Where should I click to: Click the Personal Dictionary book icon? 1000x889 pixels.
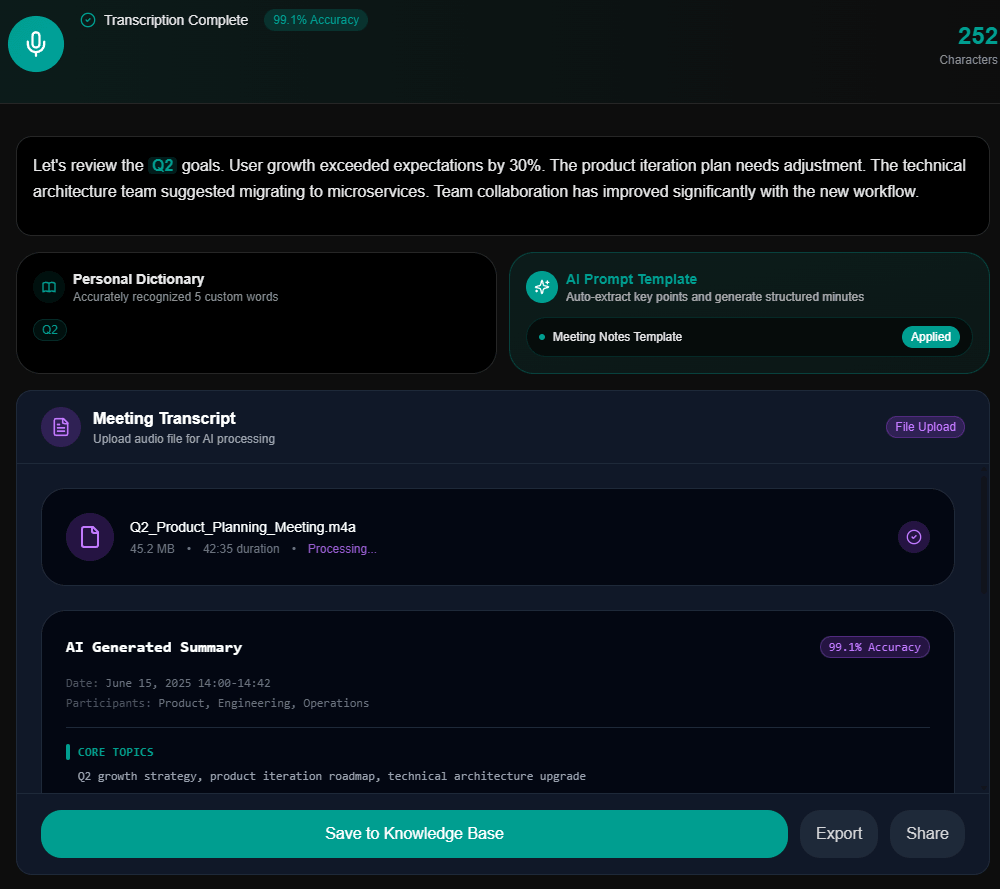tap(49, 287)
